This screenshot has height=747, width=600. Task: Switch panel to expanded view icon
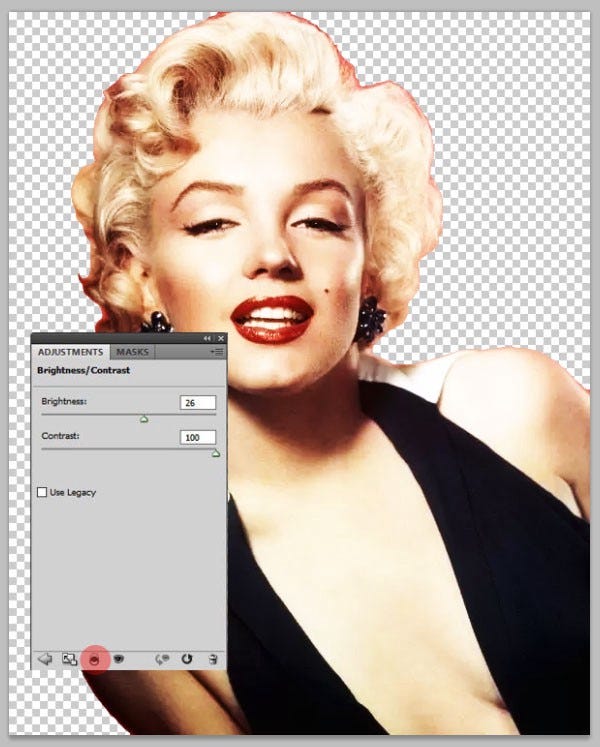coord(70,659)
